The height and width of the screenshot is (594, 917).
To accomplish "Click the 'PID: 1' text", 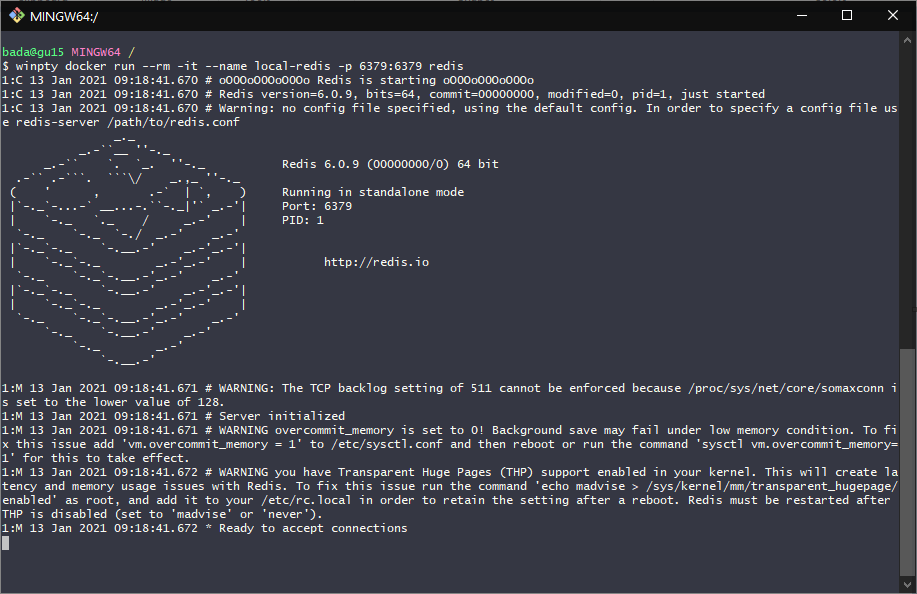I will [303, 220].
